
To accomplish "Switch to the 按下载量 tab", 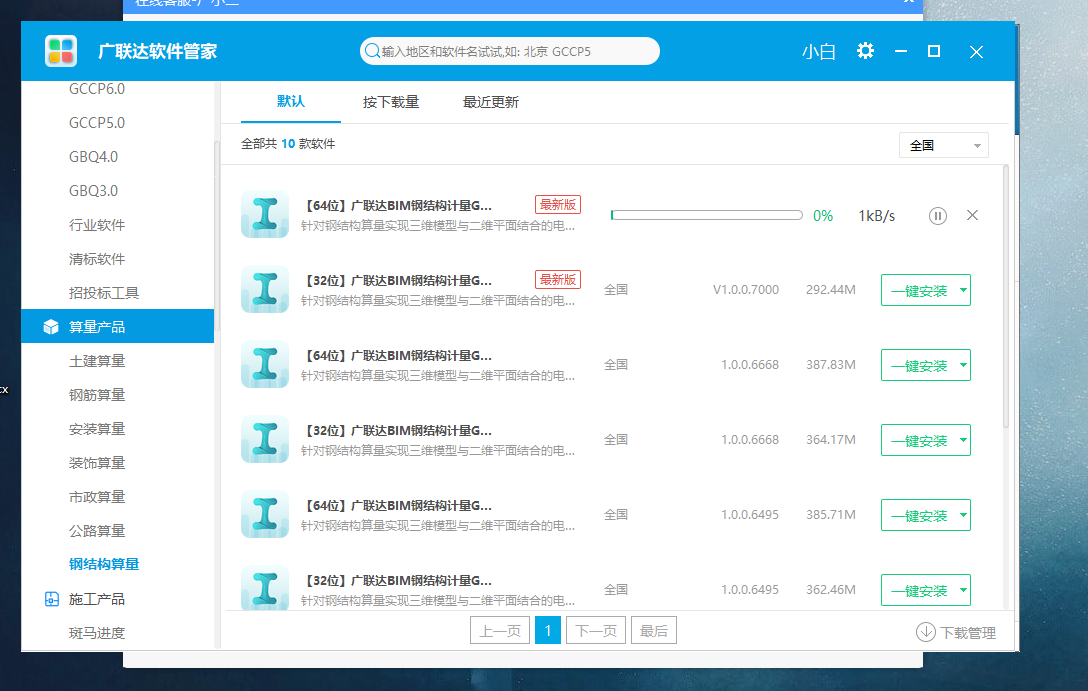I will (x=391, y=102).
